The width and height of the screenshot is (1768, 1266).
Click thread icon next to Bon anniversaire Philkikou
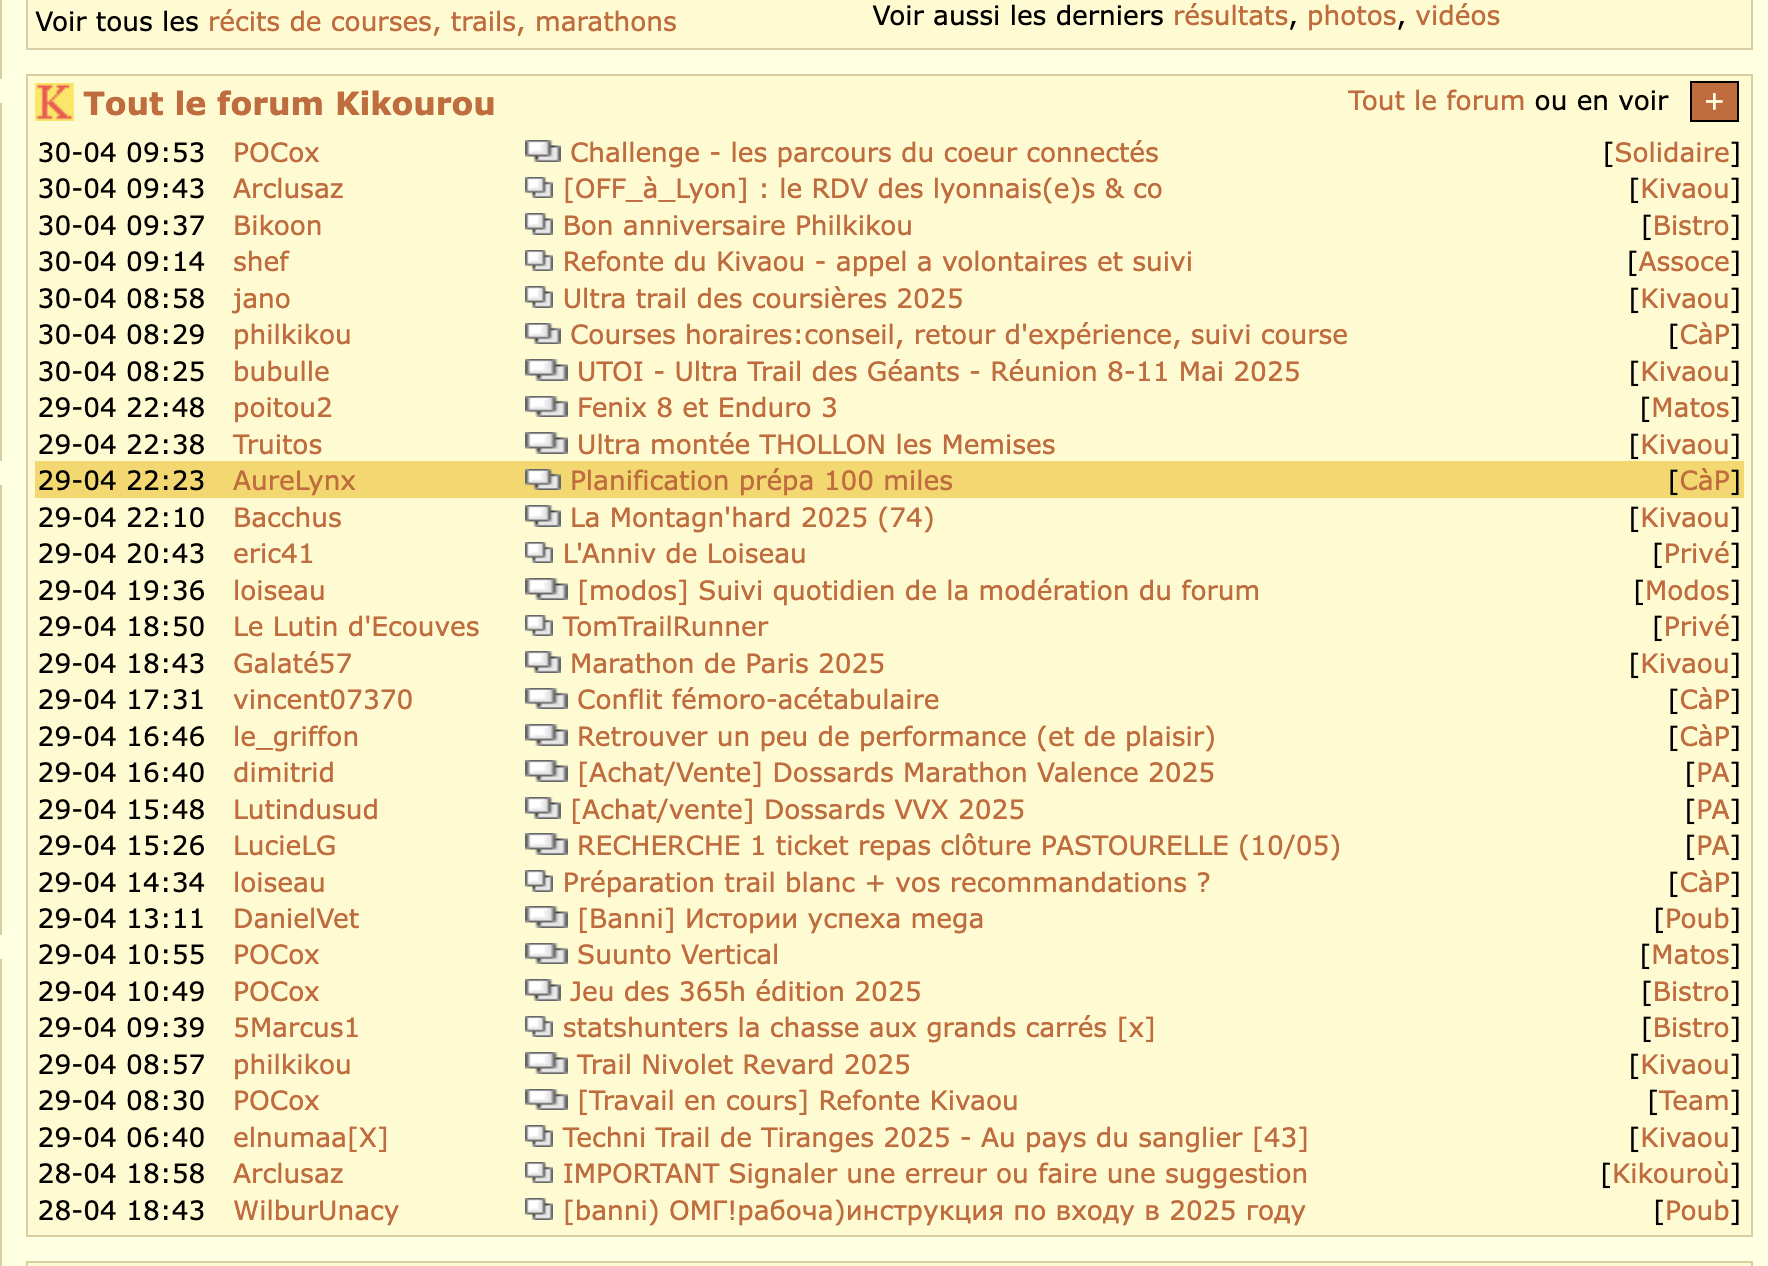[x=539, y=225]
